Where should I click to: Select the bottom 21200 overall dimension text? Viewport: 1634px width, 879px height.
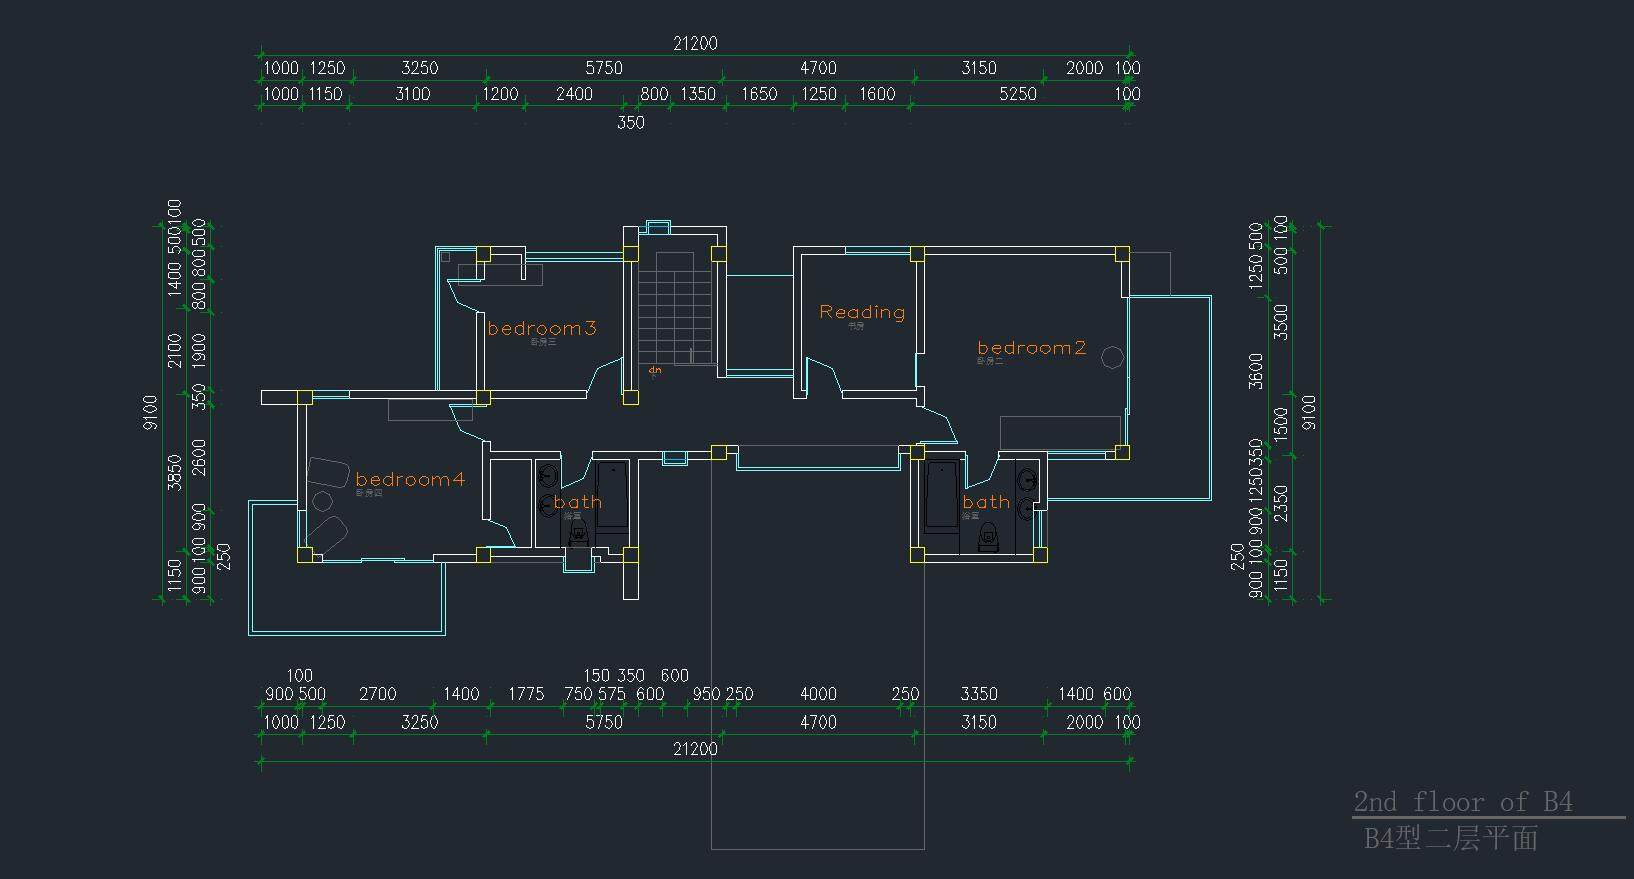pyautogui.click(x=695, y=749)
